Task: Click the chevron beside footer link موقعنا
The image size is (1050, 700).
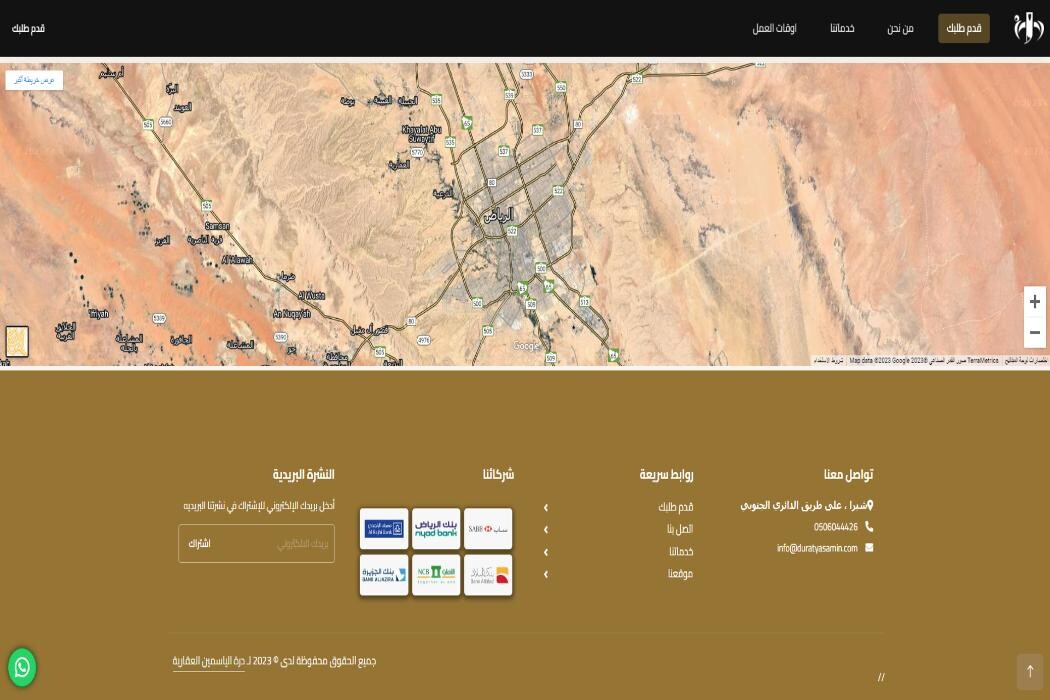Action: point(545,574)
